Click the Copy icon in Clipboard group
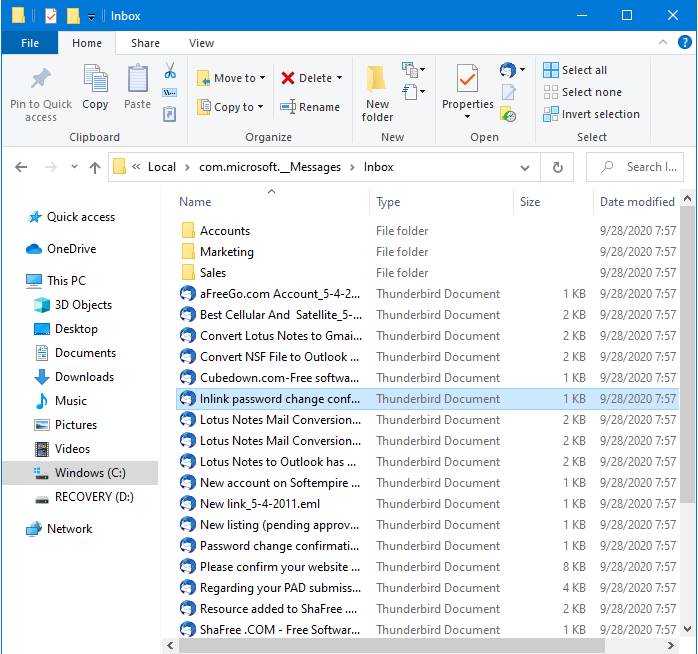Viewport: 698px width, 654px height. click(x=95, y=78)
